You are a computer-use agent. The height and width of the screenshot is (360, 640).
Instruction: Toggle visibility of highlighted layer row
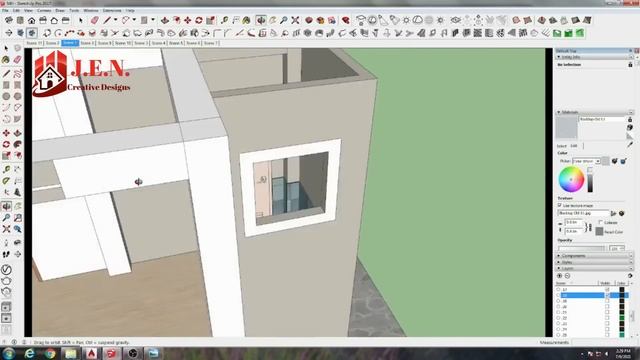[x=607, y=295]
